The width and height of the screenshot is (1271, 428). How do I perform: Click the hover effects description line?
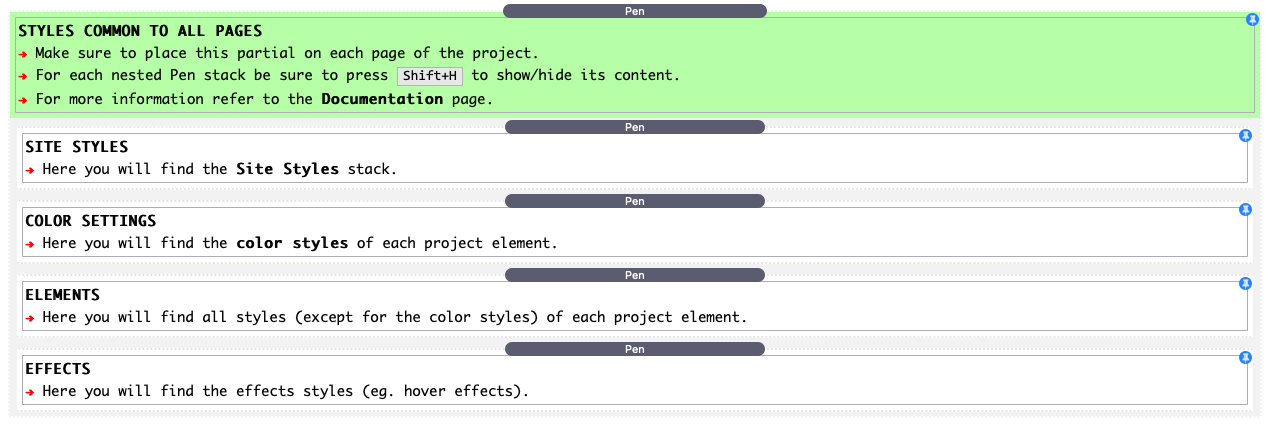tap(285, 391)
